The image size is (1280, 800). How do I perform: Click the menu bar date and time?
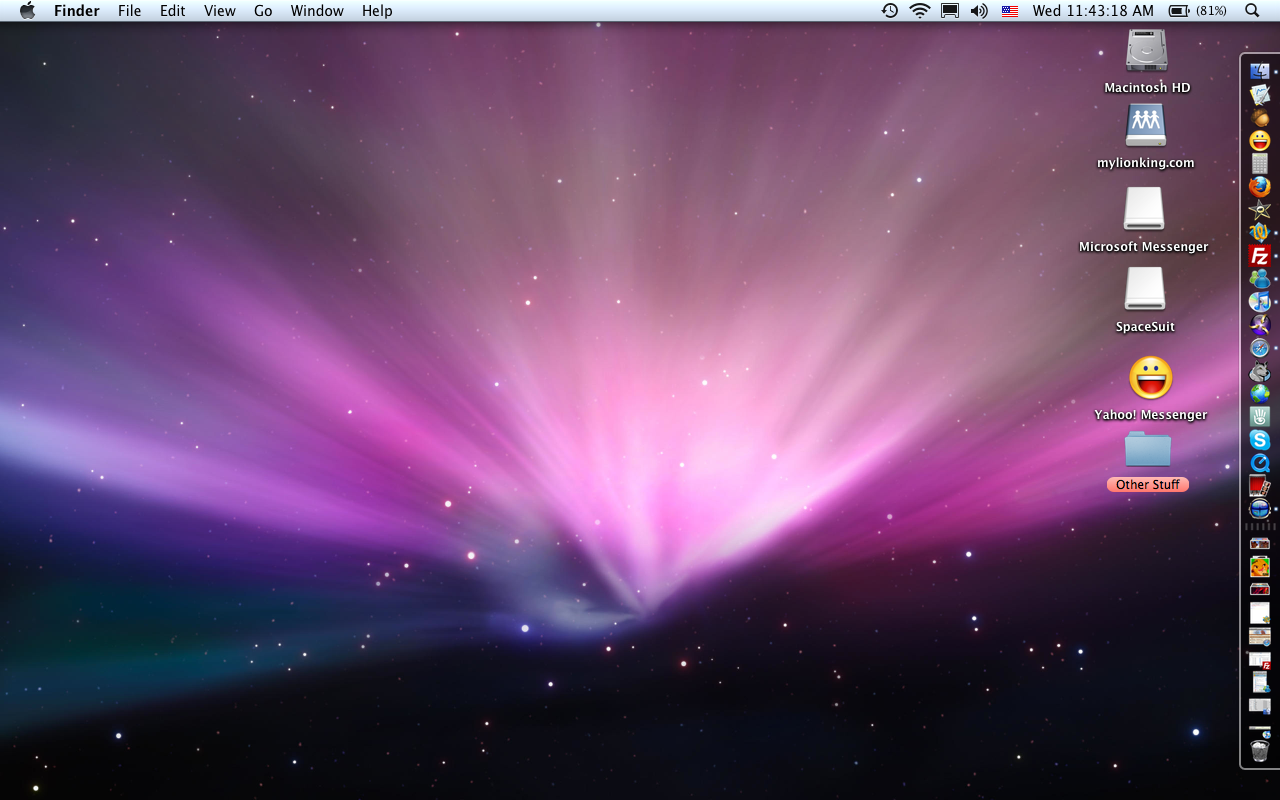[x=1093, y=11]
